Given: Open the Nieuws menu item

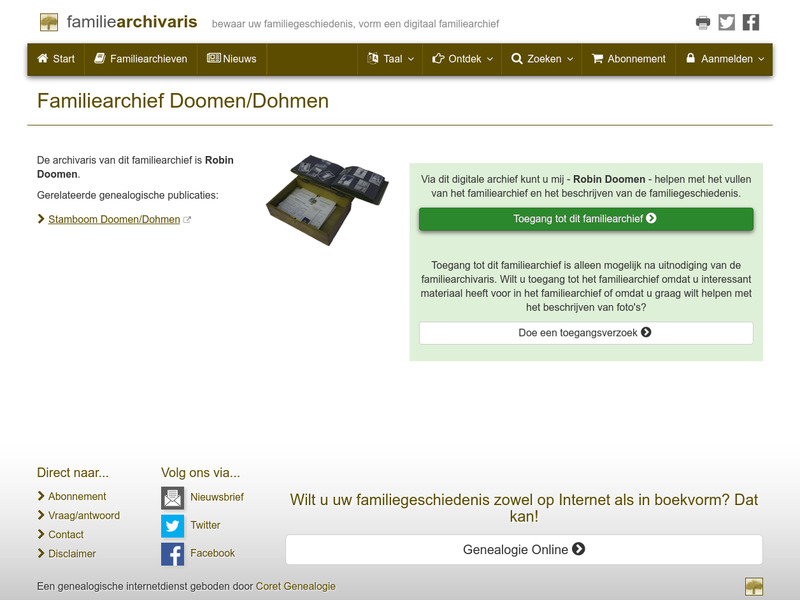Looking at the screenshot, I should point(233,59).
